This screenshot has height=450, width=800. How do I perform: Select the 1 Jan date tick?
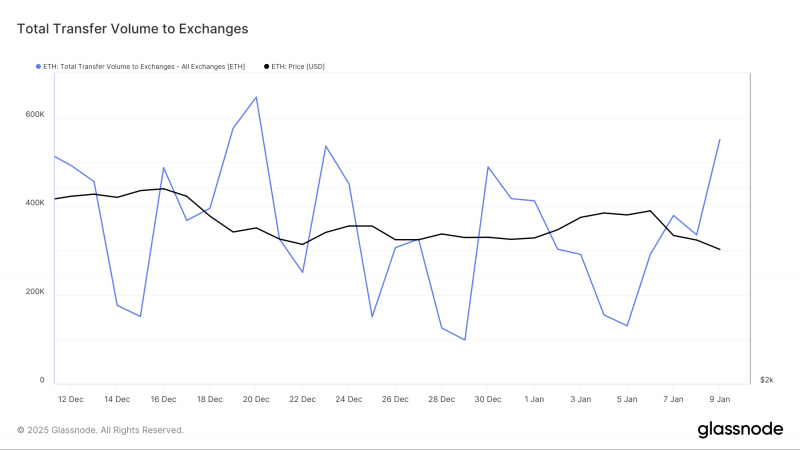click(x=534, y=399)
